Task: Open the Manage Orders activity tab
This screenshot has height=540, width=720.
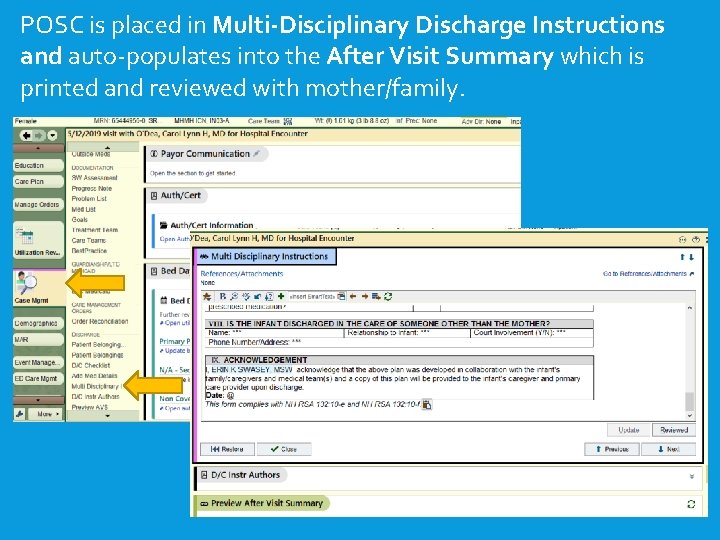Action: 39,204
